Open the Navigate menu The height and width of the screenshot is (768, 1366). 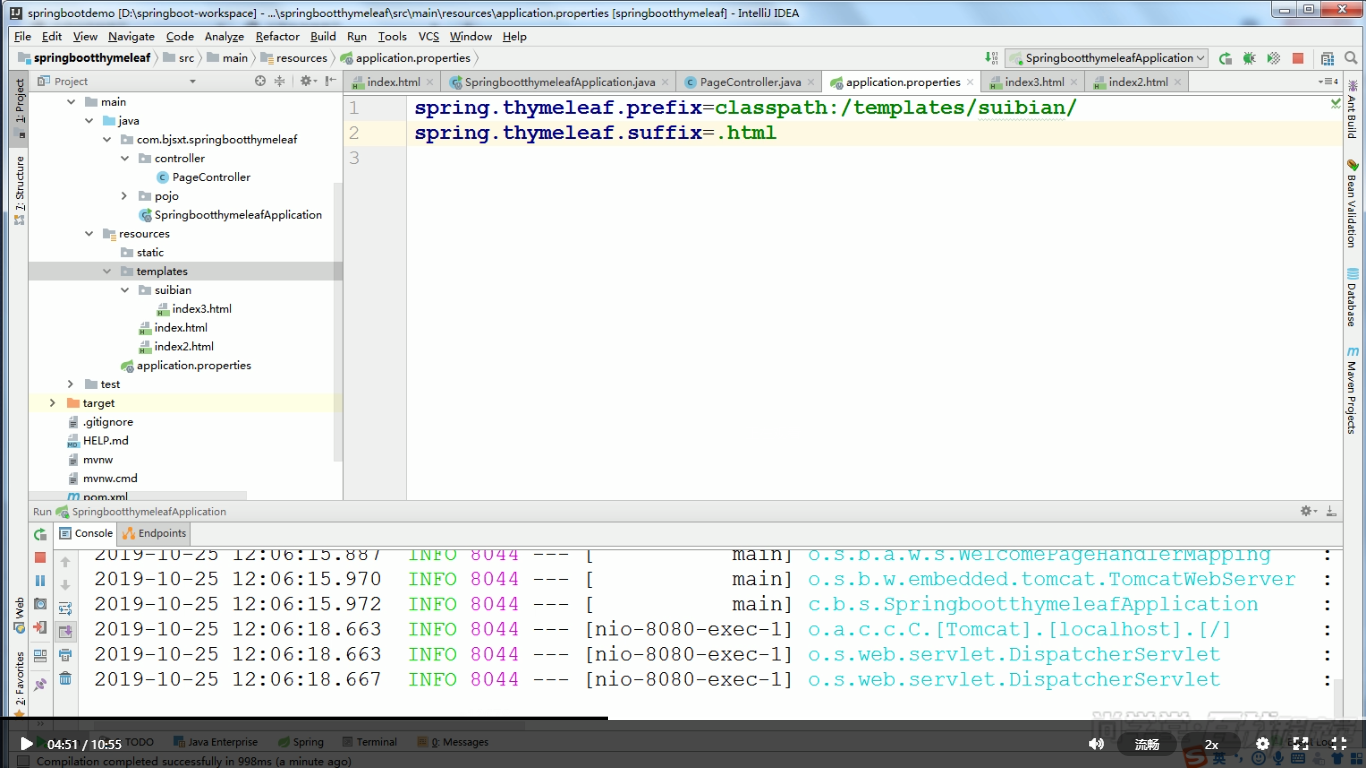click(x=132, y=36)
